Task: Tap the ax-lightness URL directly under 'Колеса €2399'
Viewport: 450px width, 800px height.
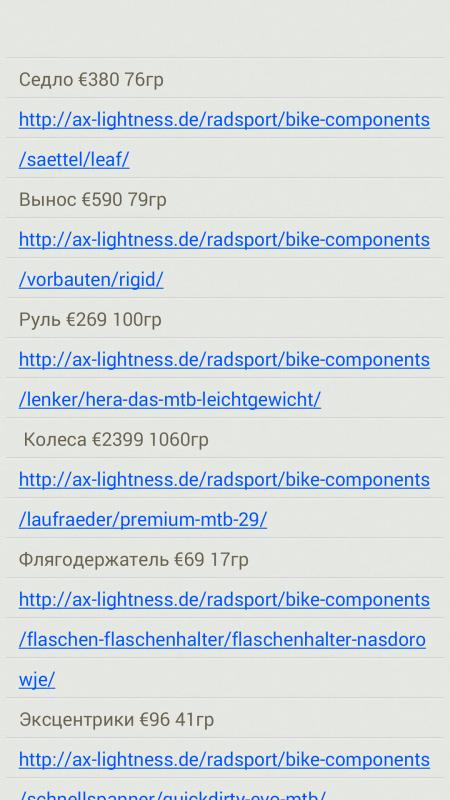Action: click(x=224, y=480)
